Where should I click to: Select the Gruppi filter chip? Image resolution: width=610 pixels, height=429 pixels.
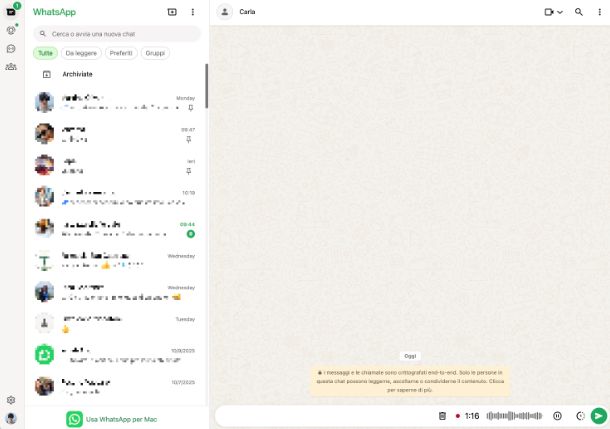(x=155, y=53)
